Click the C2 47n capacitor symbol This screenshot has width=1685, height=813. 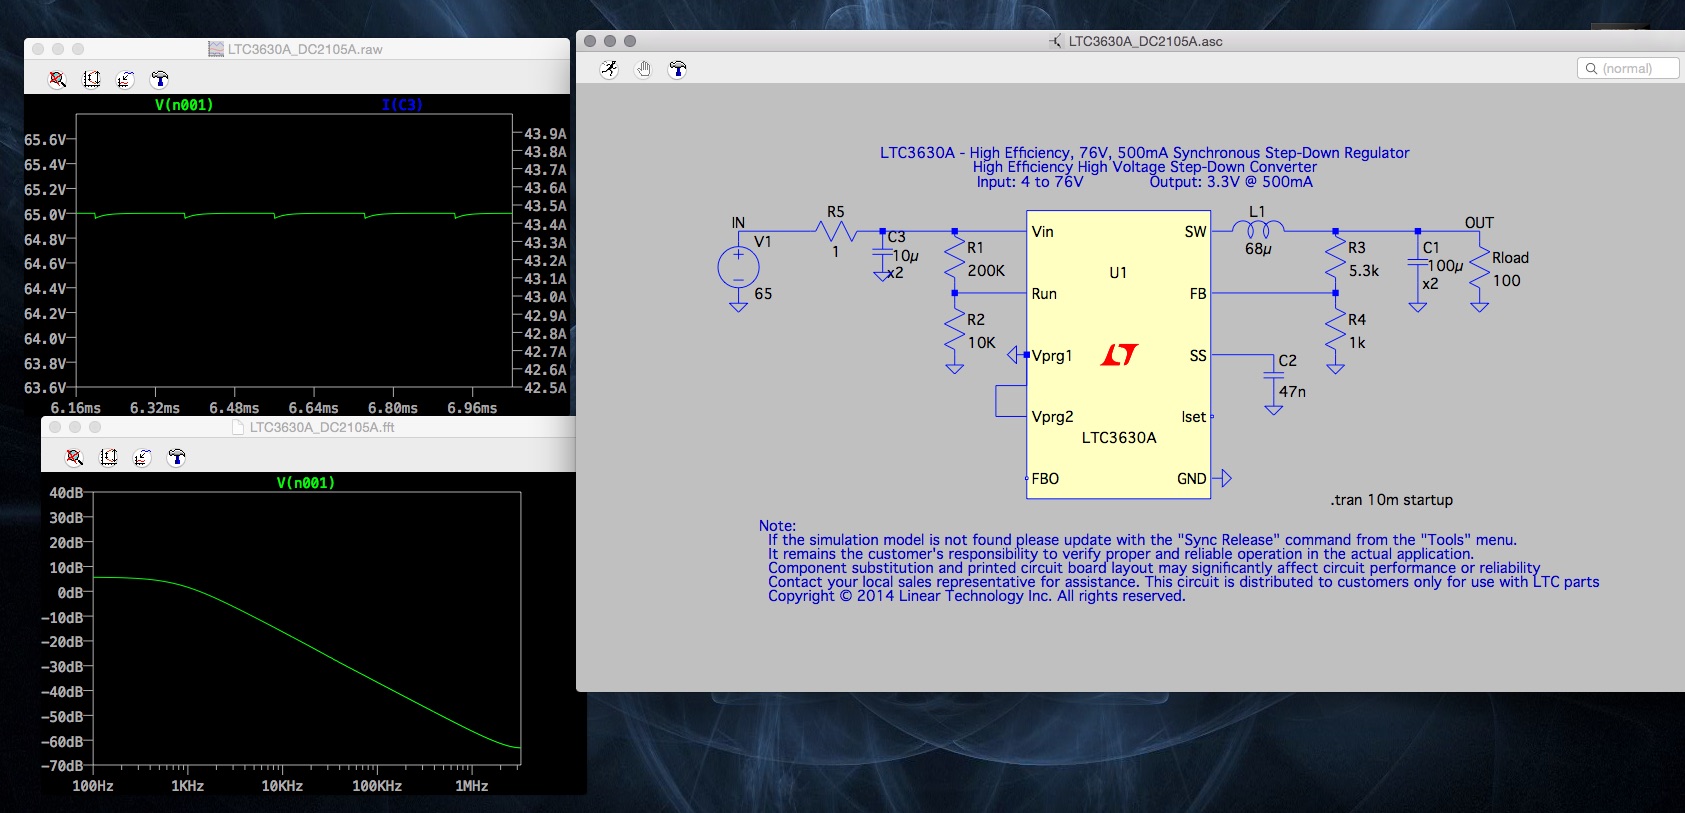pyautogui.click(x=1273, y=375)
